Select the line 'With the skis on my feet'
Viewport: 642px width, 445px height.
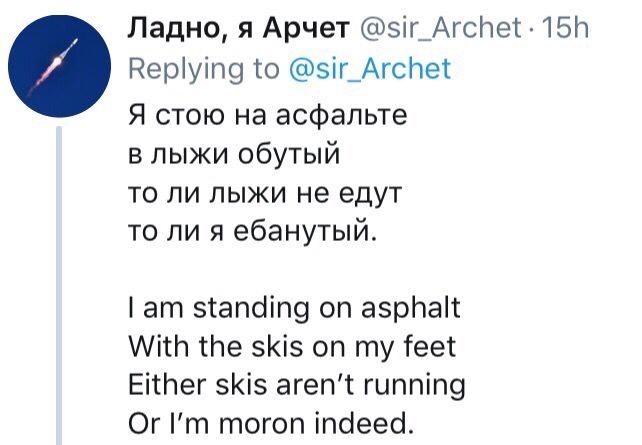click(292, 346)
